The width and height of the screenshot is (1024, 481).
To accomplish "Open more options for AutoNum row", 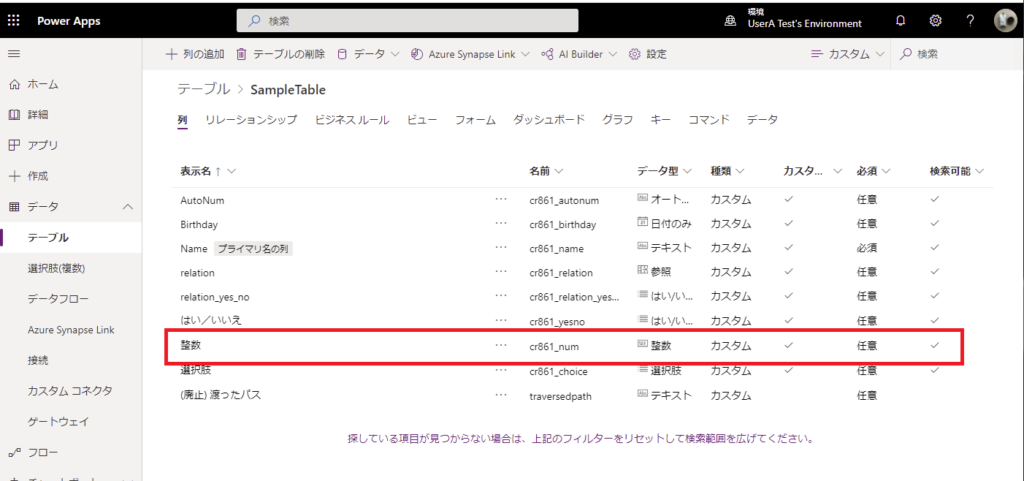I will (501, 200).
